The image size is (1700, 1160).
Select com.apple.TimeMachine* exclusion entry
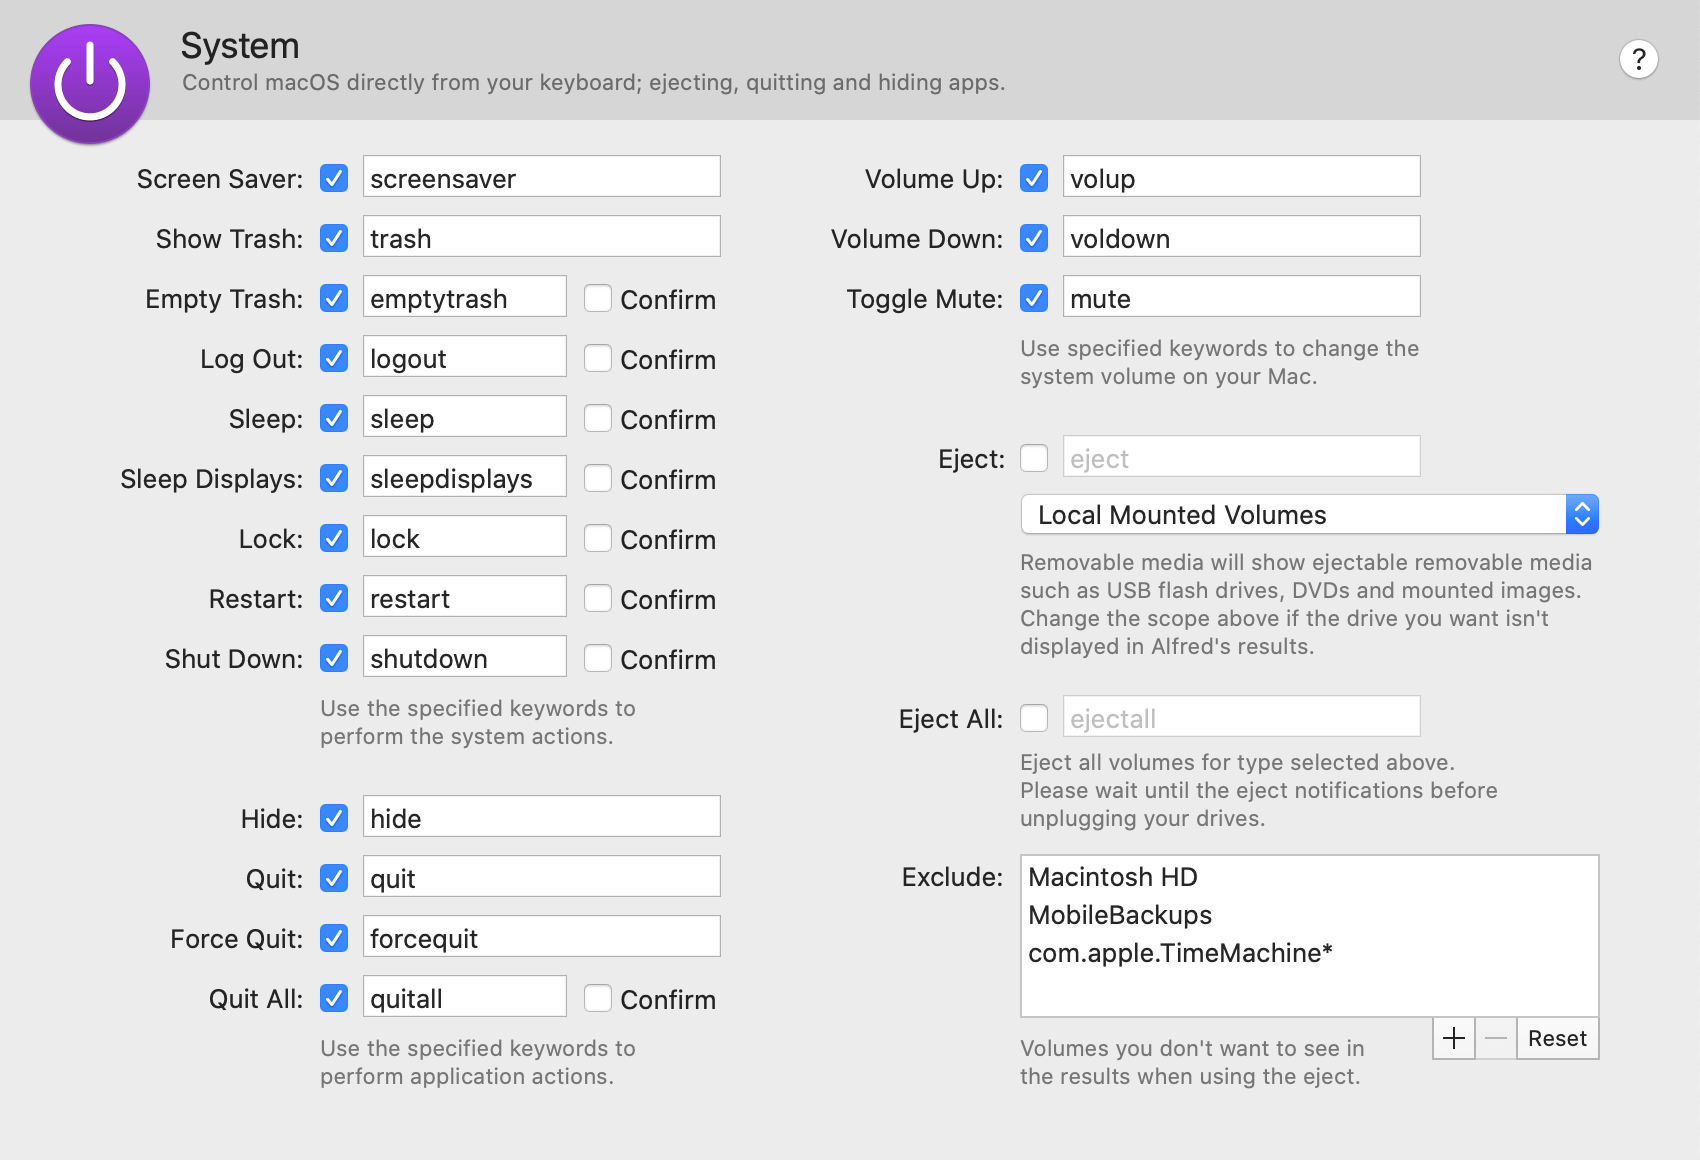1180,952
